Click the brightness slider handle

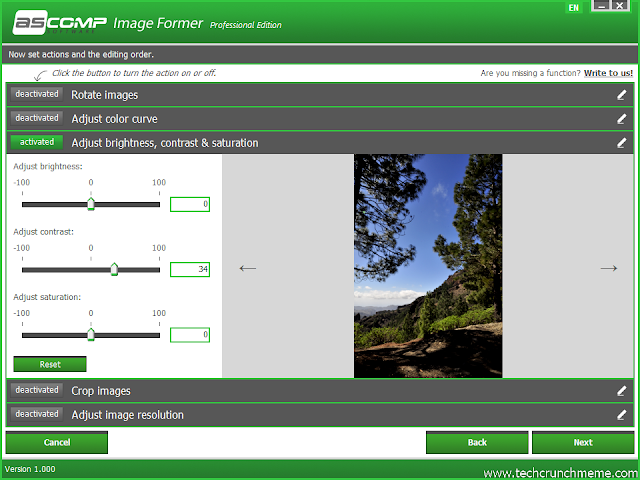pyautogui.click(x=91, y=204)
